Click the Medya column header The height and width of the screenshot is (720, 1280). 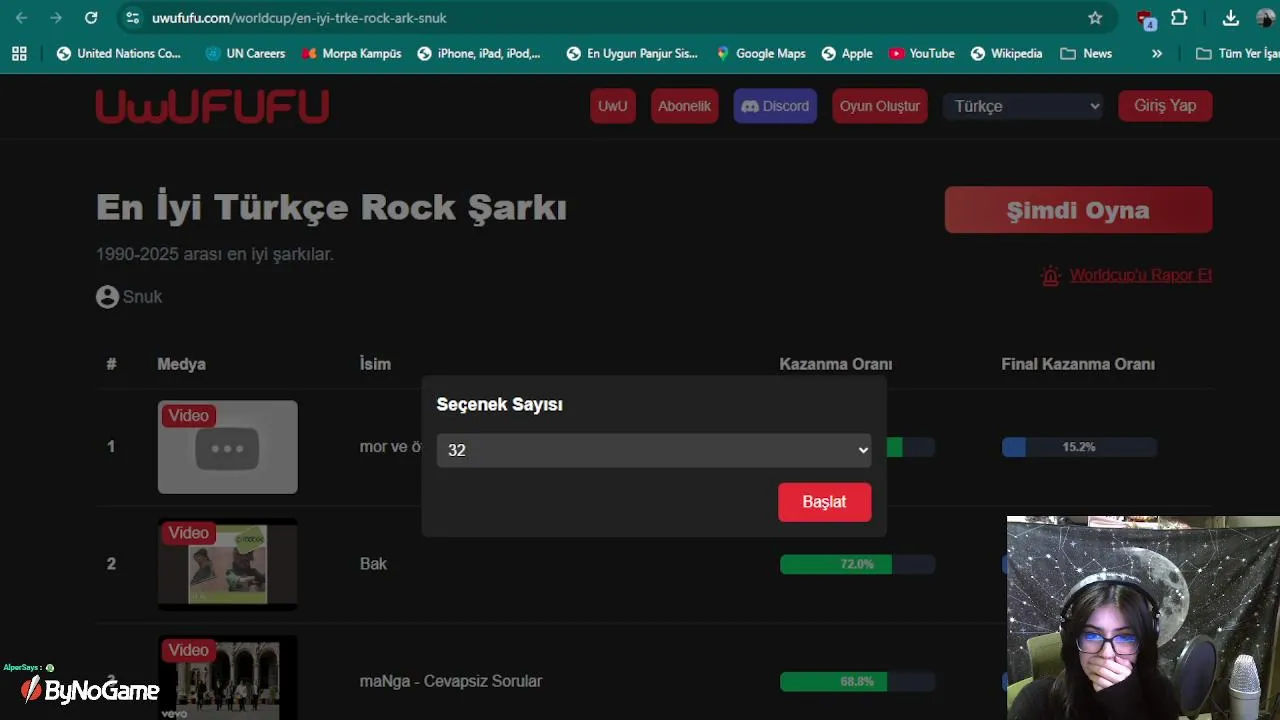coord(181,364)
